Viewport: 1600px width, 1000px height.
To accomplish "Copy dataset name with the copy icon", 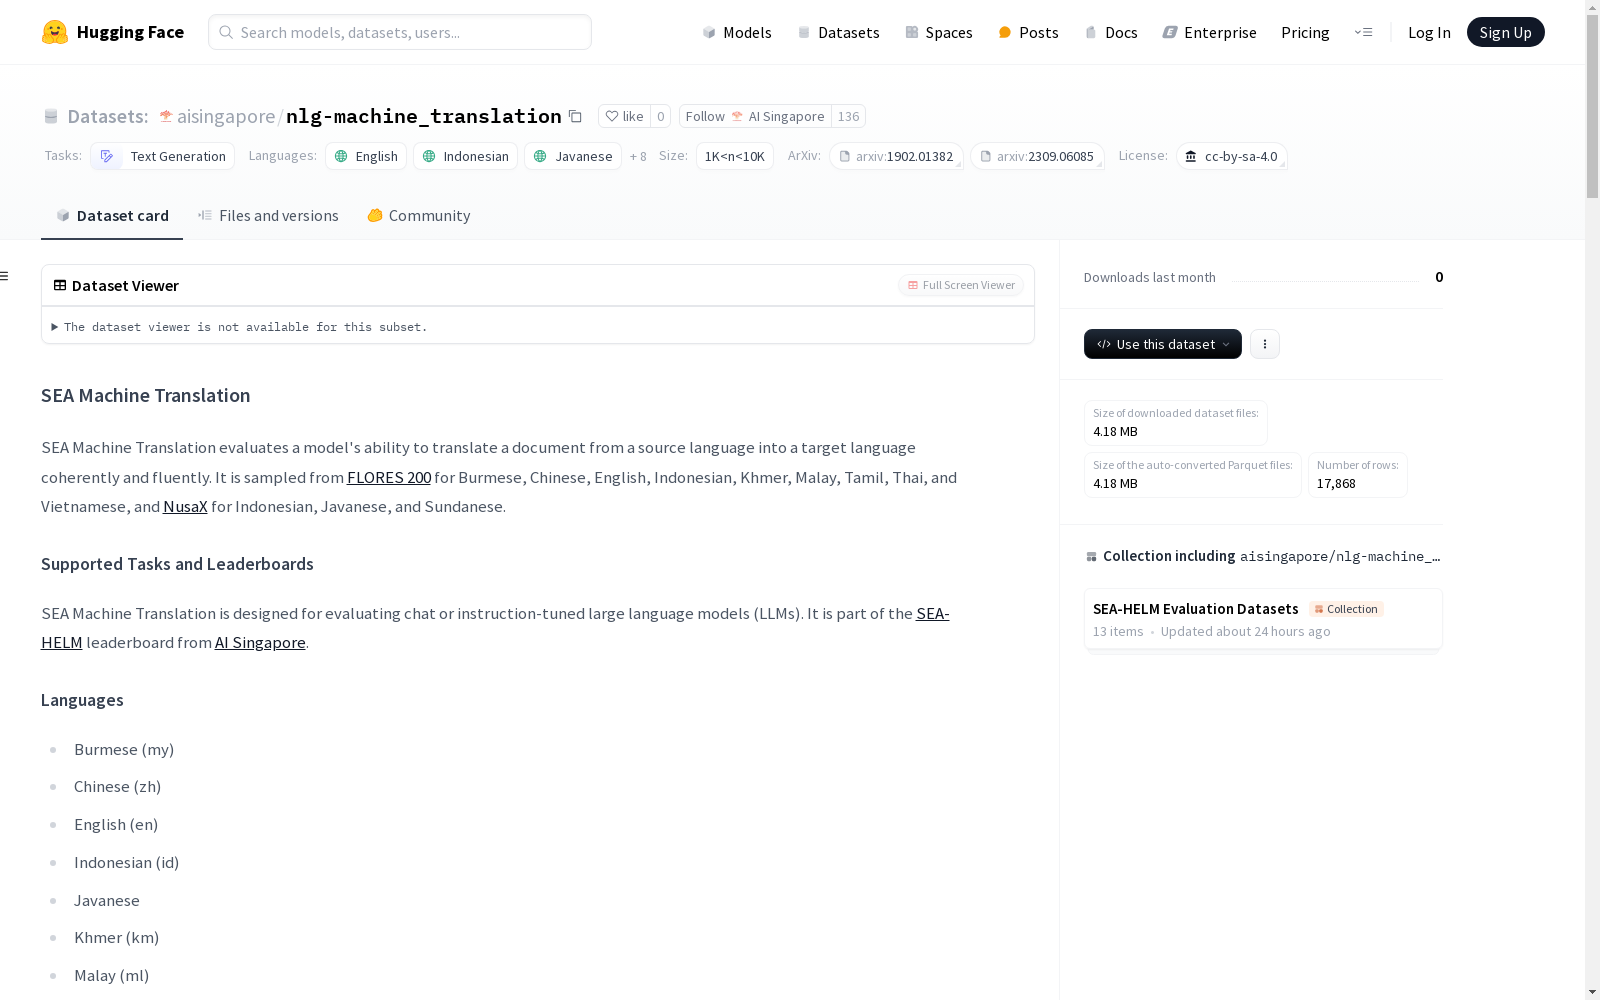I will (x=575, y=116).
